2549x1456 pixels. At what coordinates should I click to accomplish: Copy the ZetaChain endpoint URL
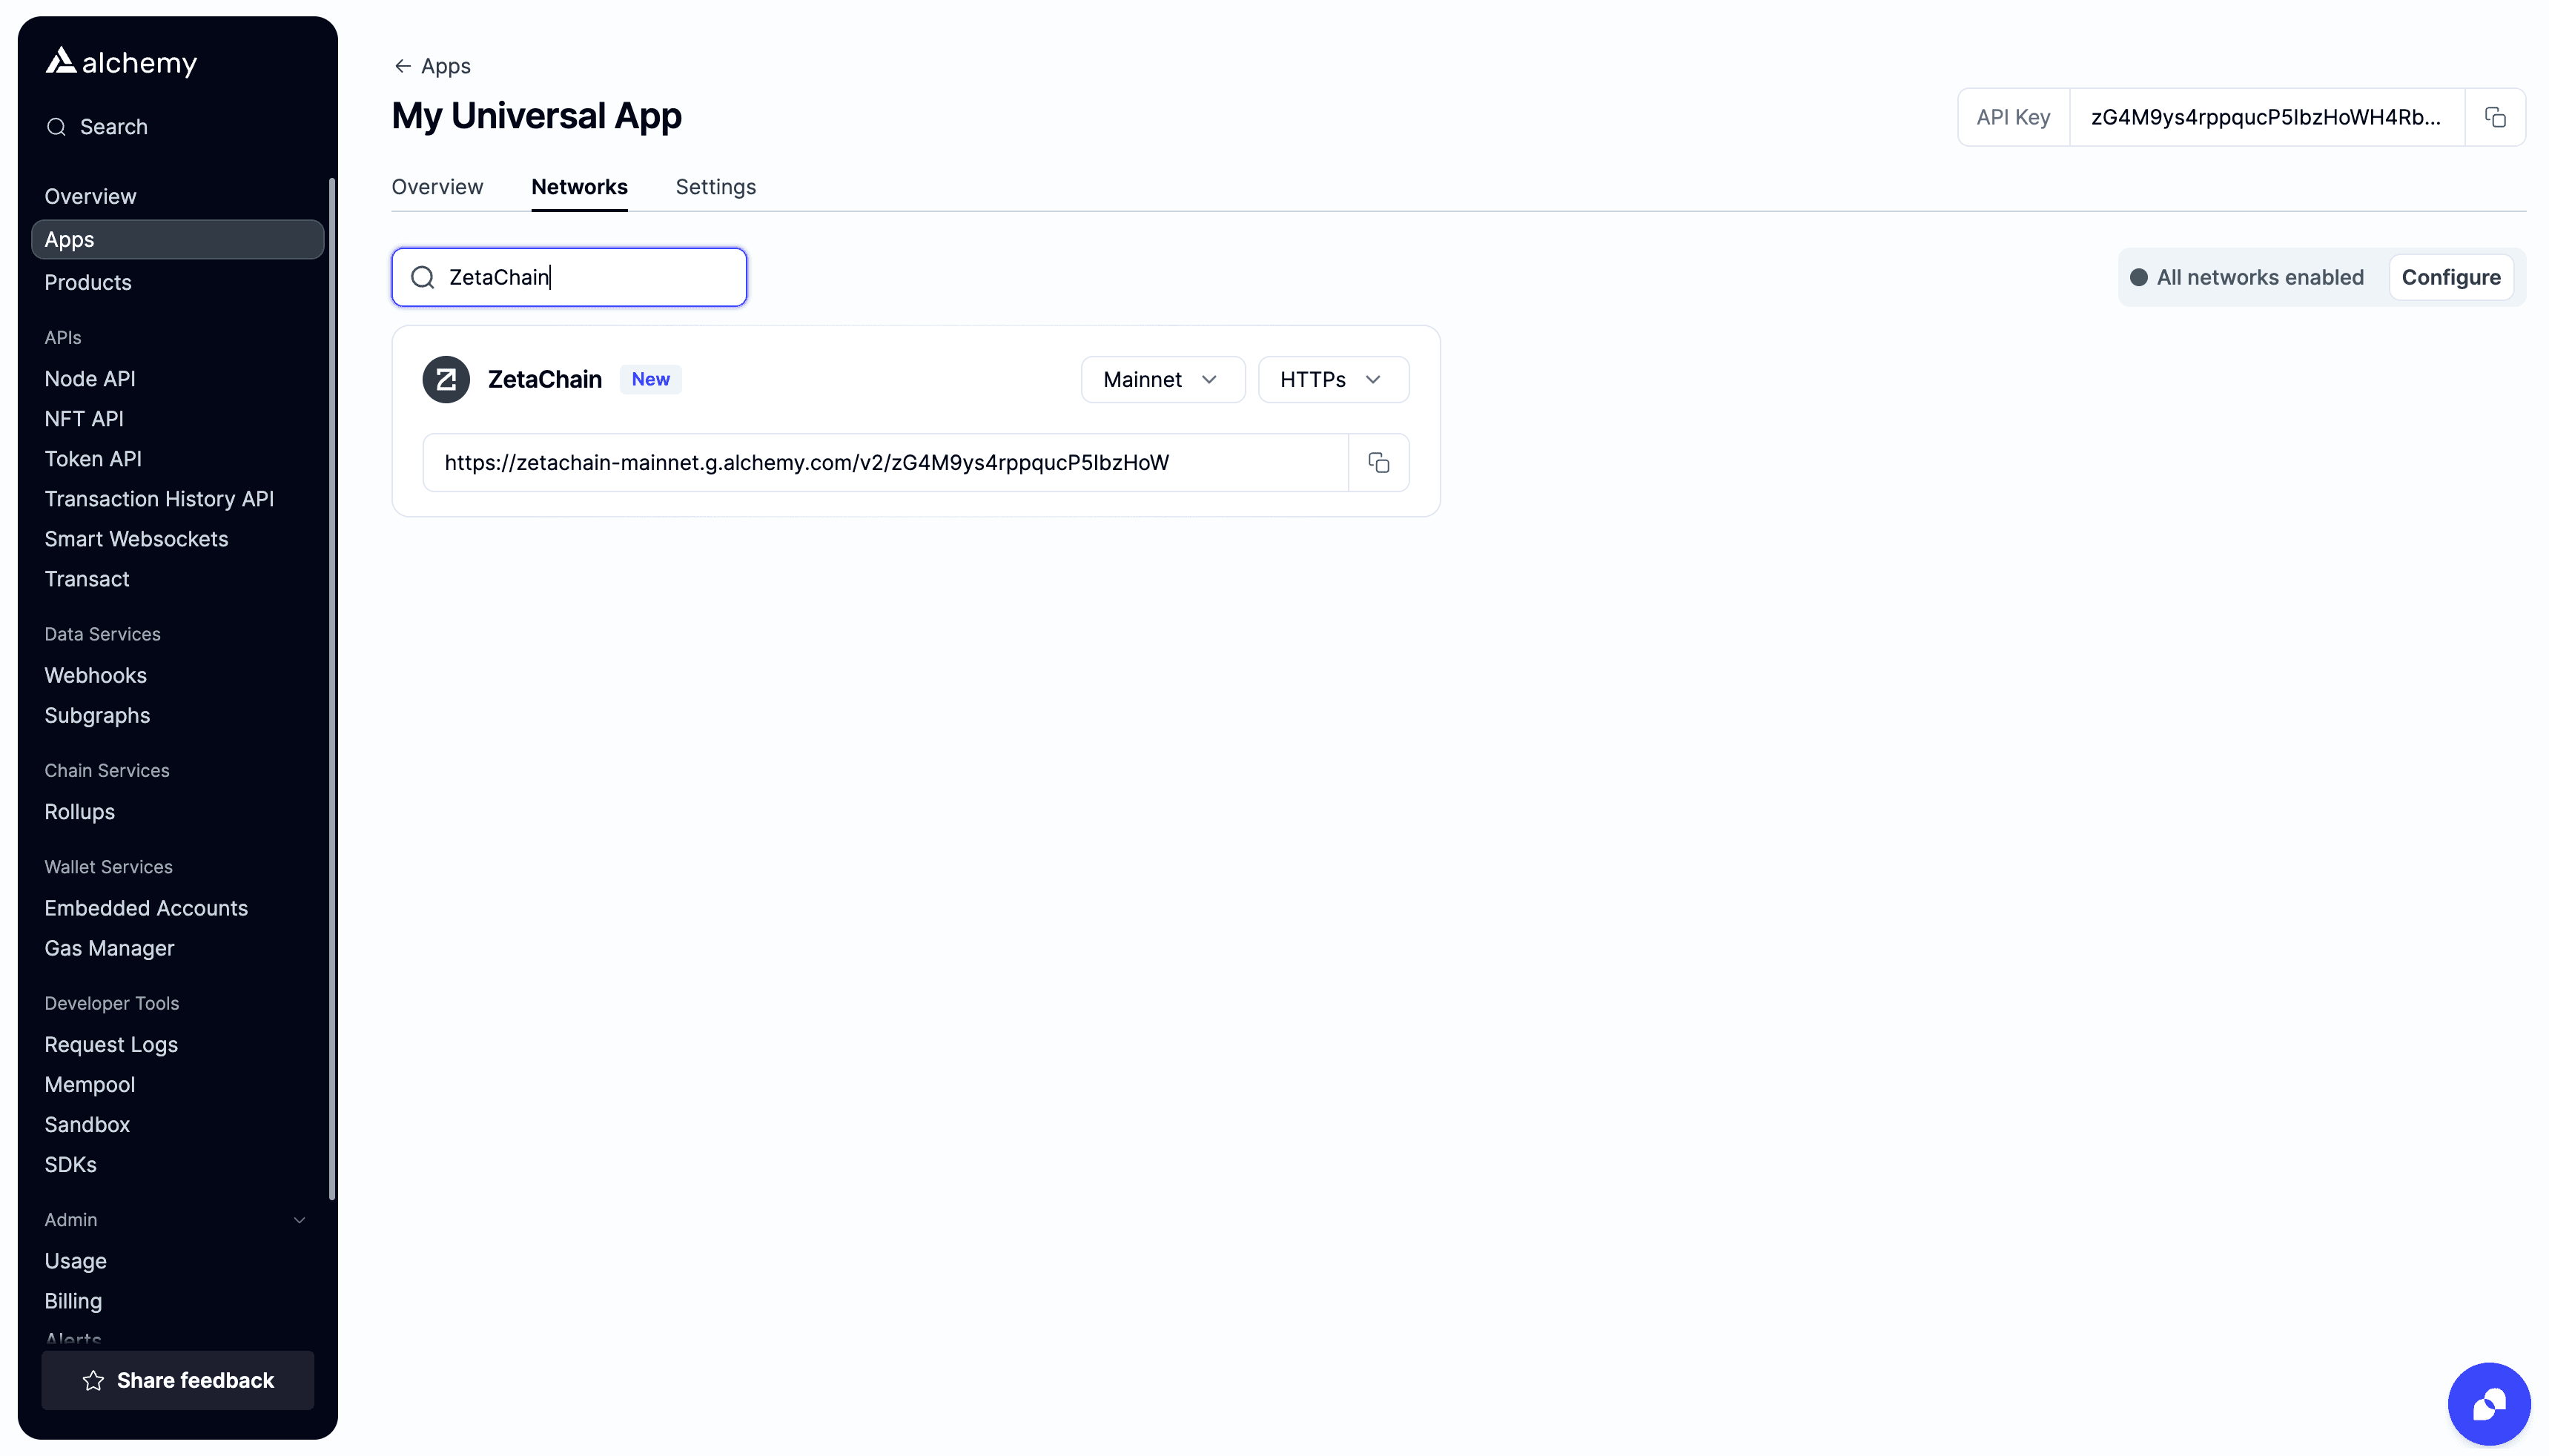tap(1378, 462)
